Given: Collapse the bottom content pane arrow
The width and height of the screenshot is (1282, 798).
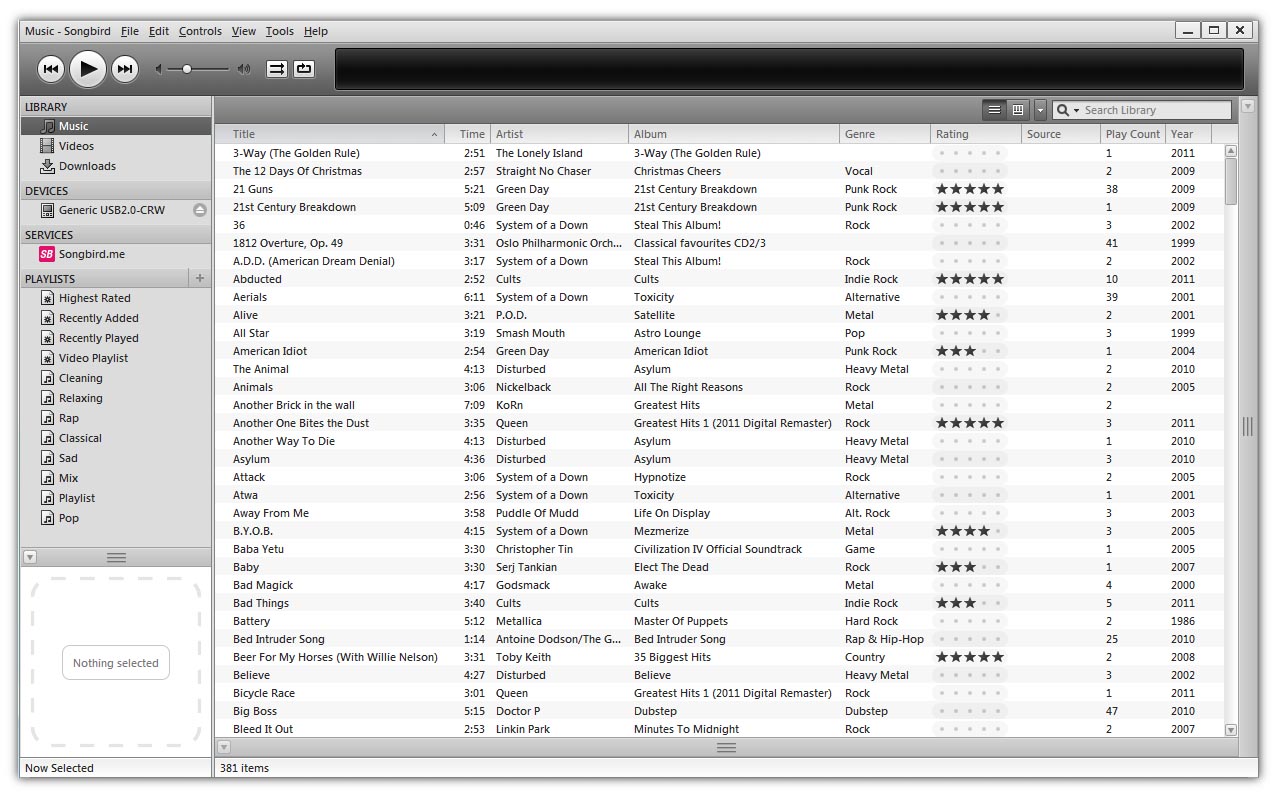Looking at the screenshot, I should [224, 747].
